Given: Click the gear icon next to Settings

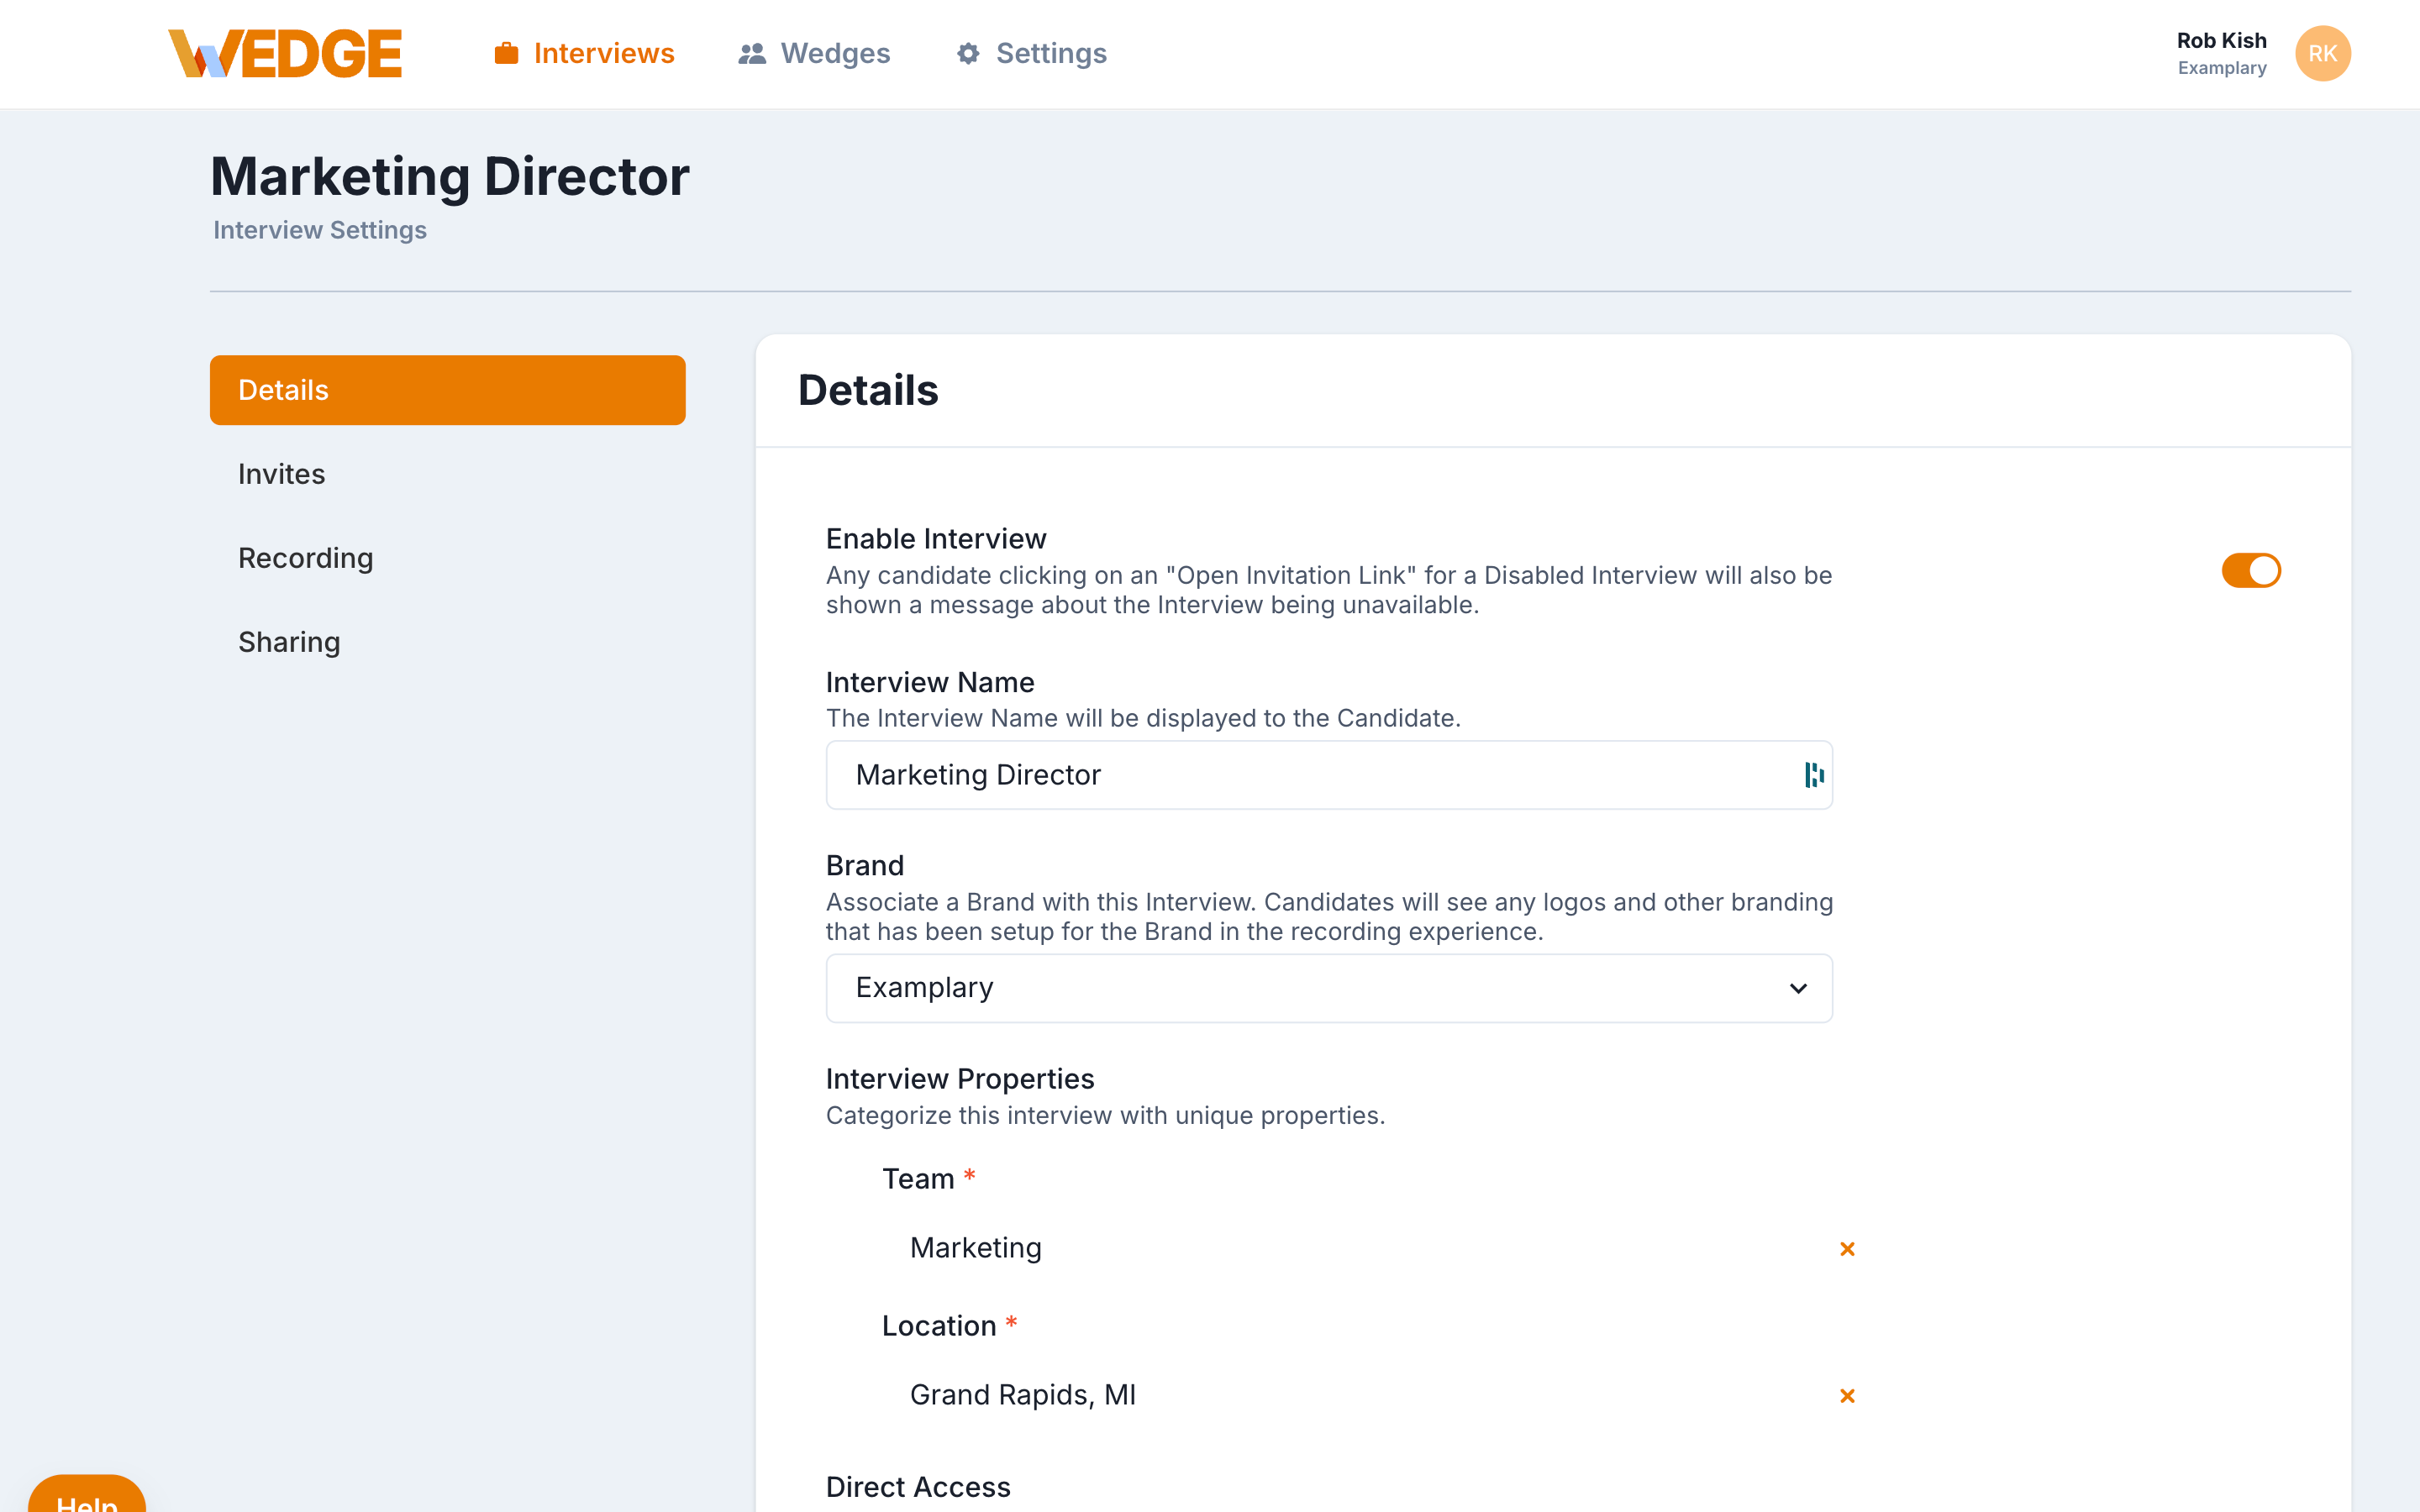Looking at the screenshot, I should 967,53.
